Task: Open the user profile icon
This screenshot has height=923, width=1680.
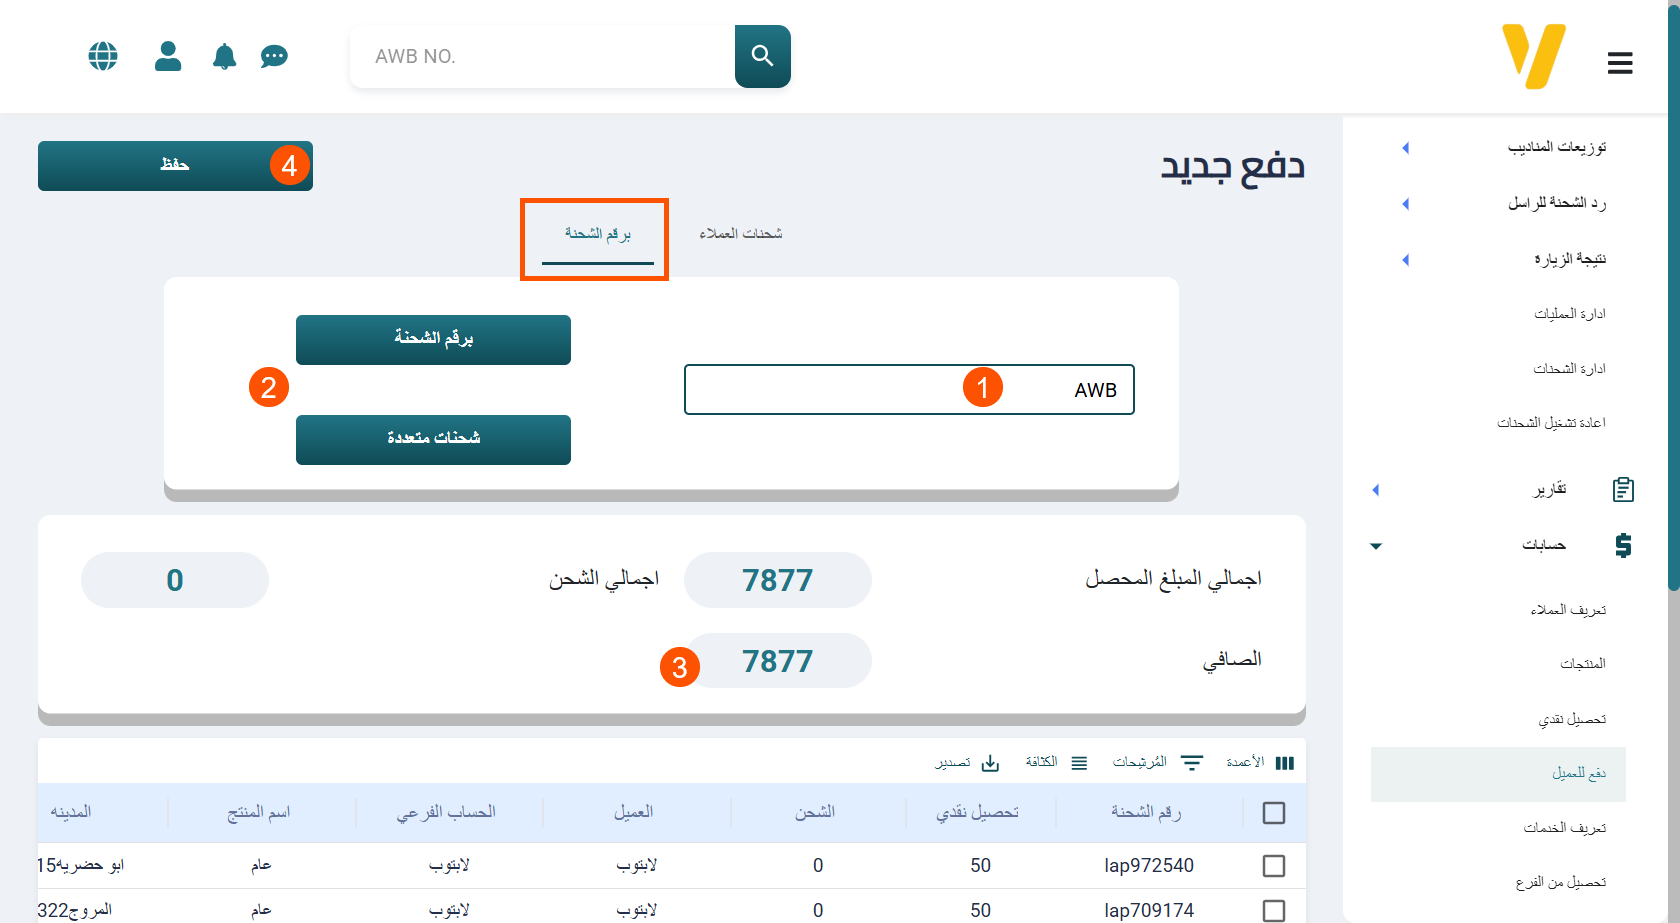Action: pyautogui.click(x=168, y=56)
